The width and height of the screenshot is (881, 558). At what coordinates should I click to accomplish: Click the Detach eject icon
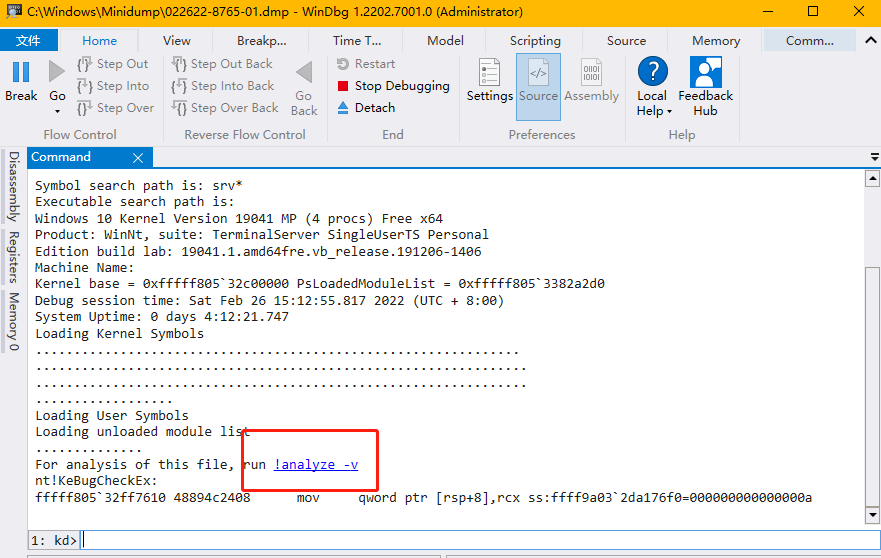pos(344,108)
